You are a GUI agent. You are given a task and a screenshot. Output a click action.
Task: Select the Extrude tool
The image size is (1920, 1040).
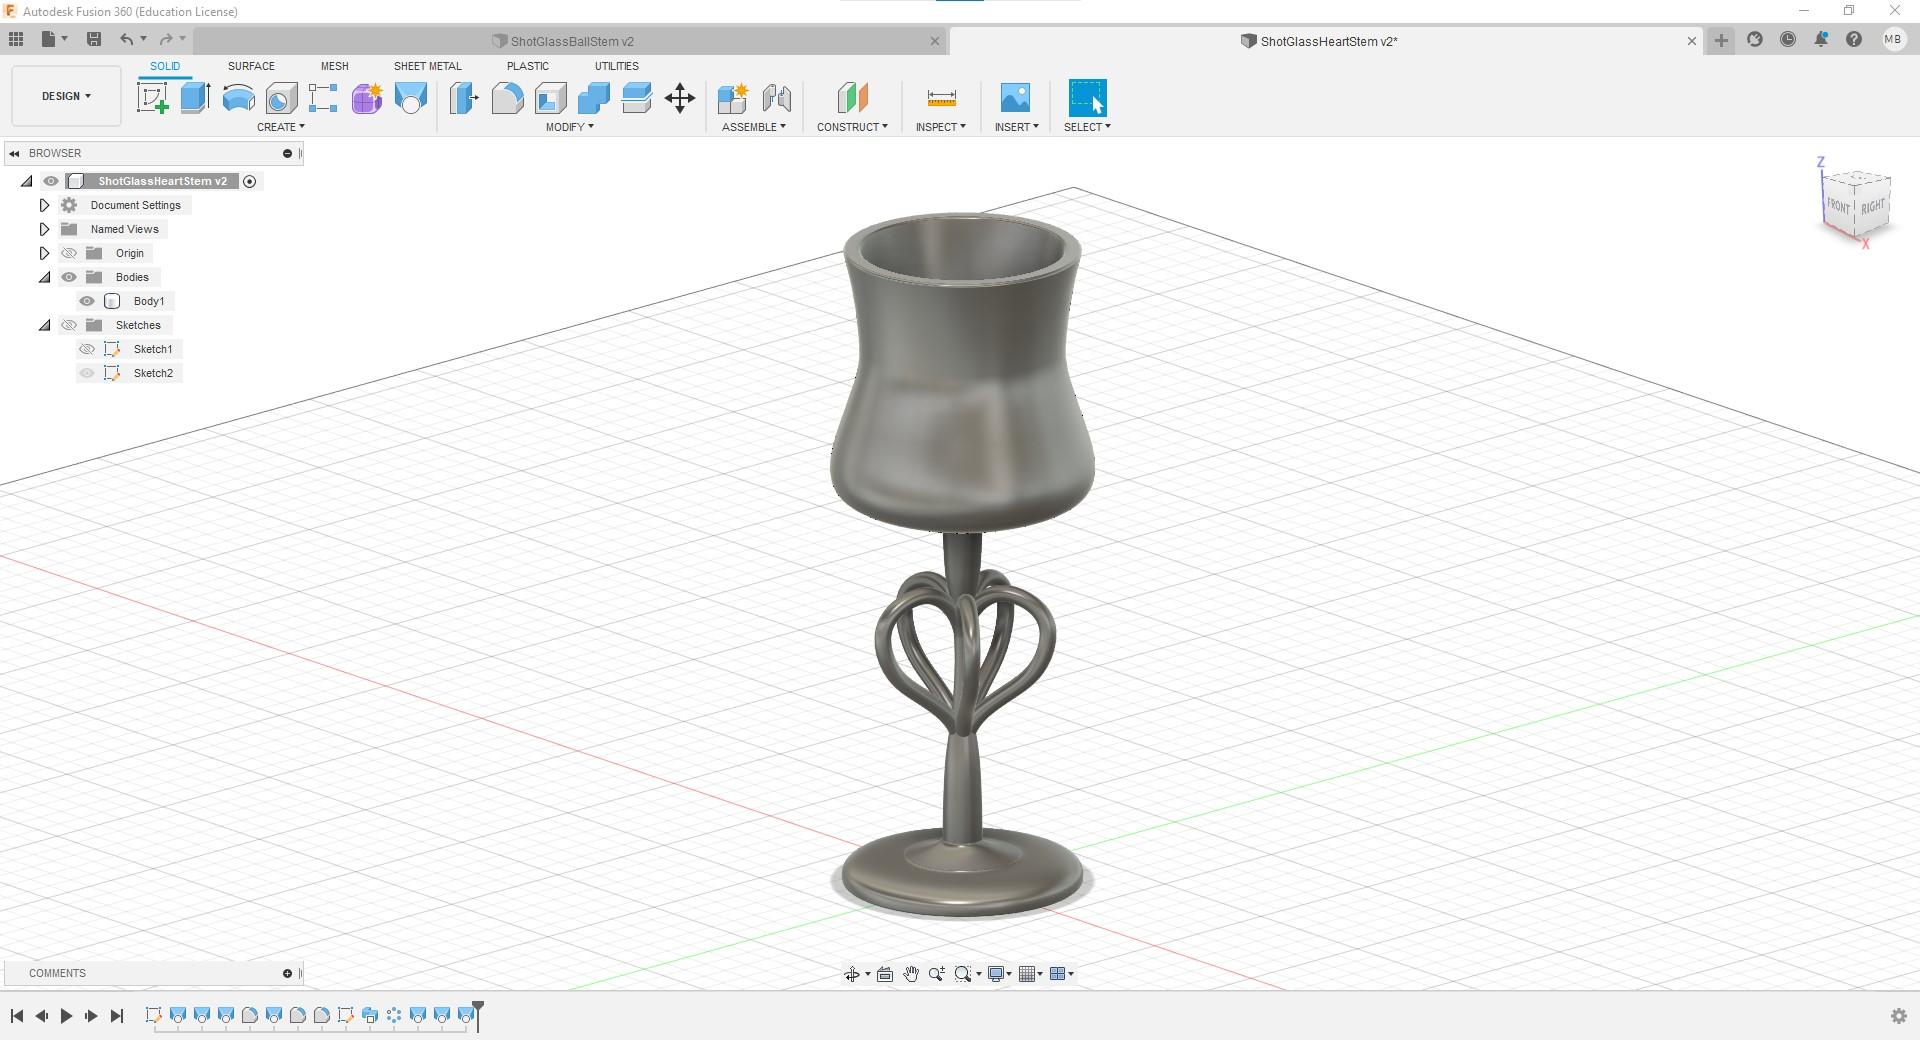pos(195,98)
